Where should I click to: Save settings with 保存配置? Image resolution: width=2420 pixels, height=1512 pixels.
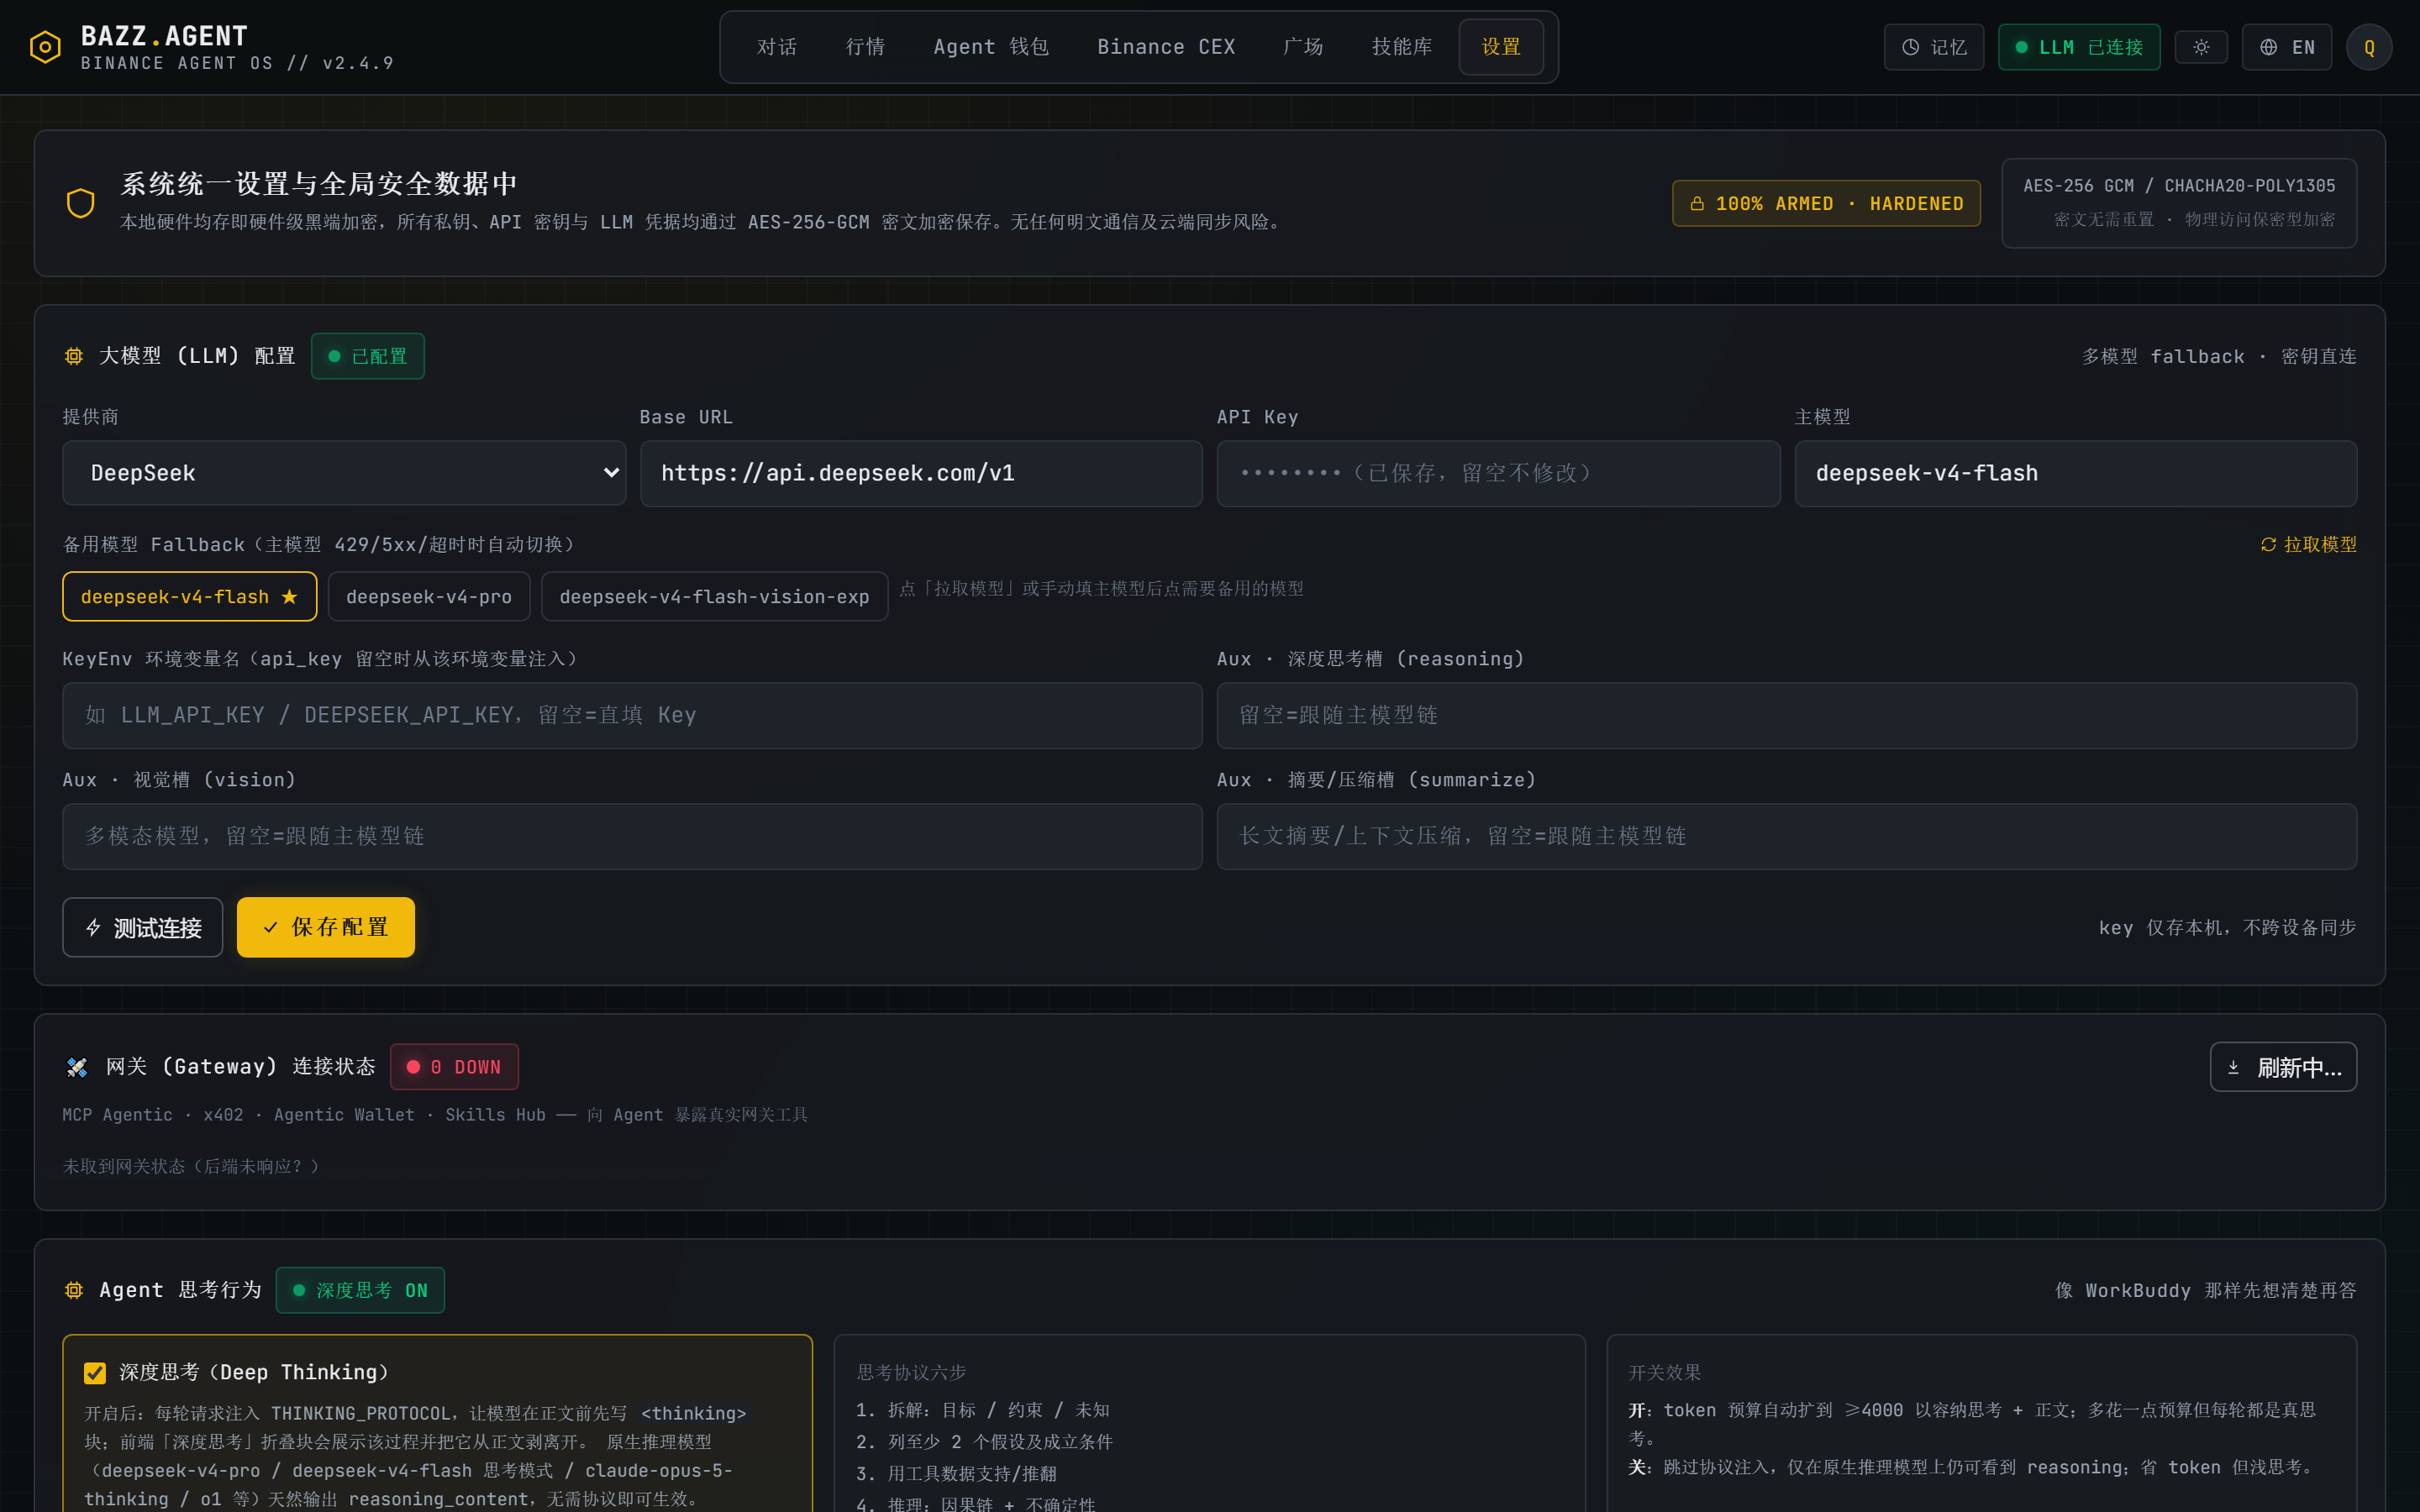(326, 928)
